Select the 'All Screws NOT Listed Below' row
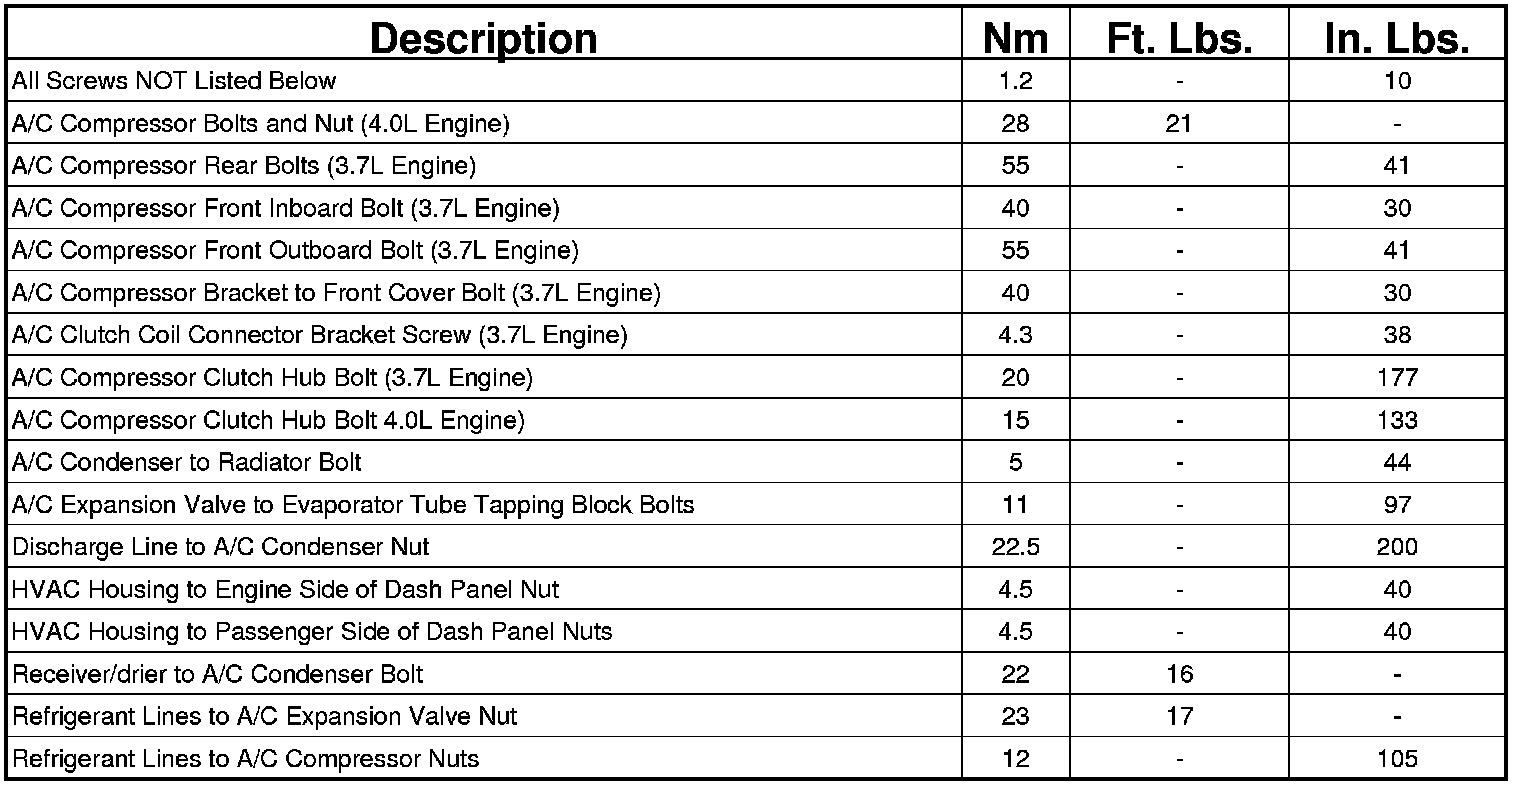This screenshot has height=786, width=1520. (174, 81)
